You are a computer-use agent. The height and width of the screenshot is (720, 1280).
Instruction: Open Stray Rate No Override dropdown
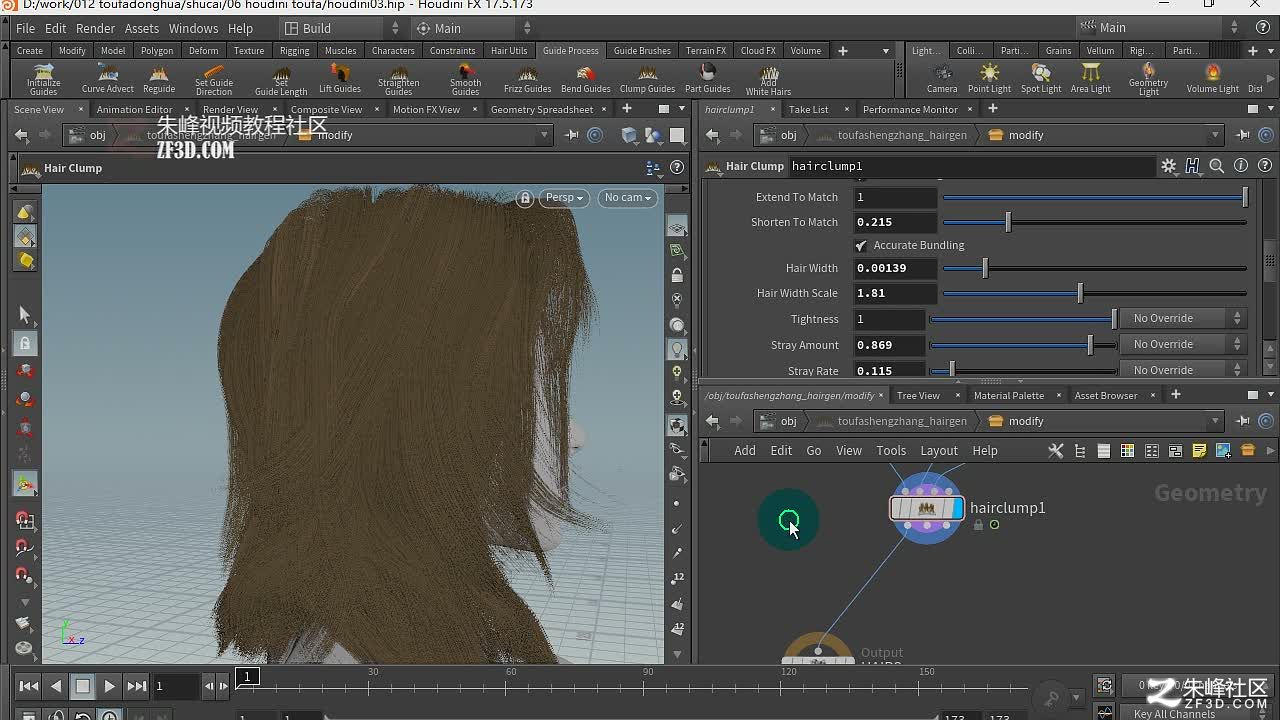(1186, 370)
